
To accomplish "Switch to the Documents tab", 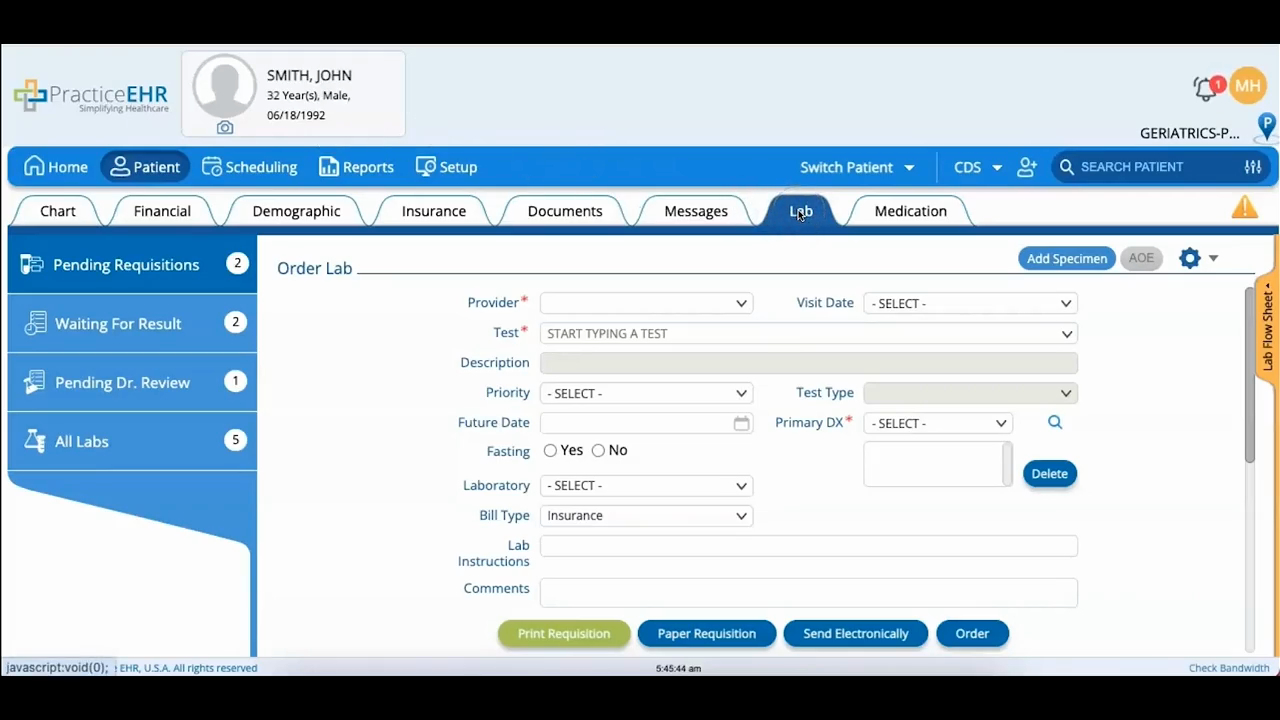I will point(565,211).
